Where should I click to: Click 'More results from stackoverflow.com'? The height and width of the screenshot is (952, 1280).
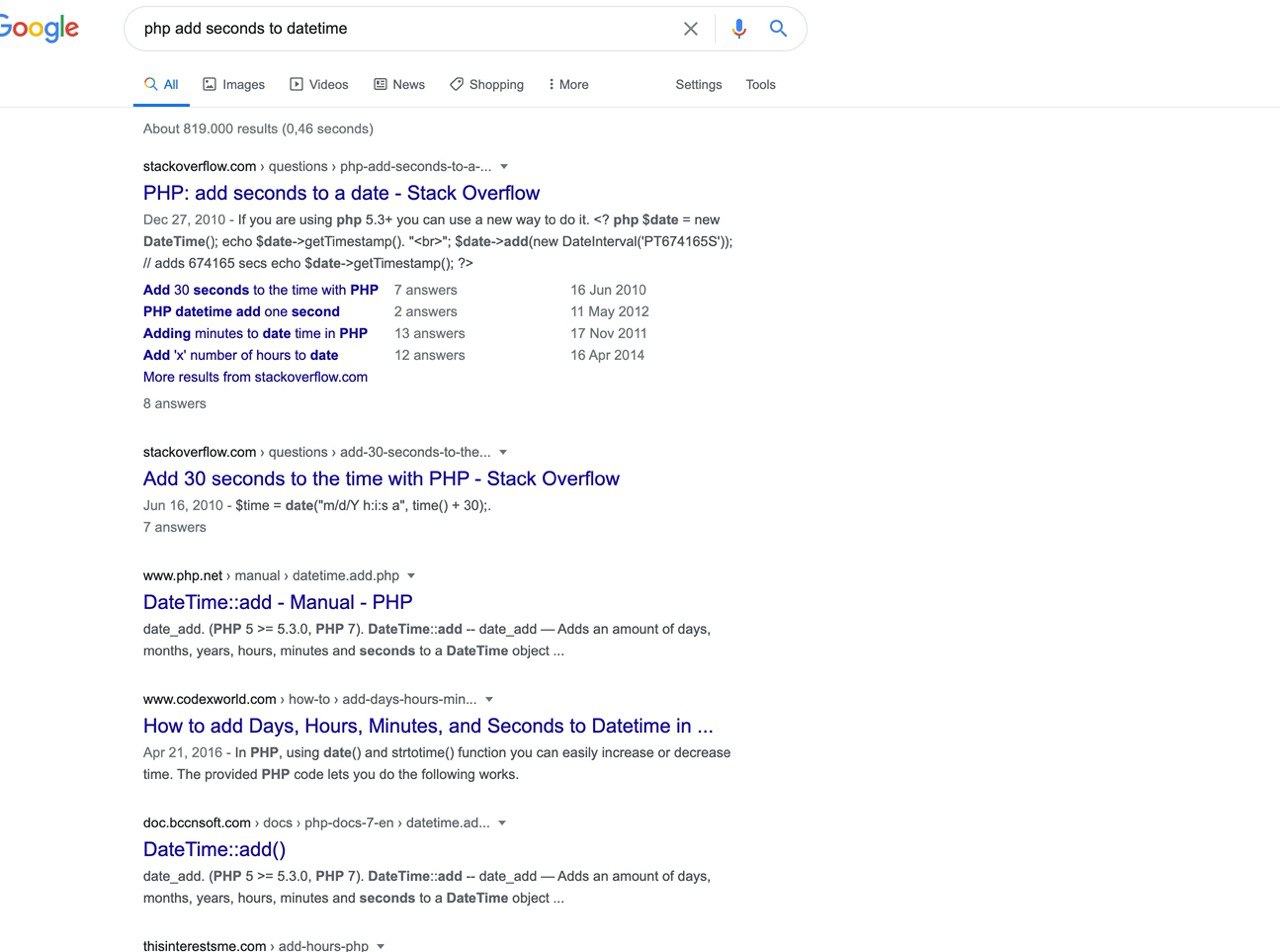255,378
